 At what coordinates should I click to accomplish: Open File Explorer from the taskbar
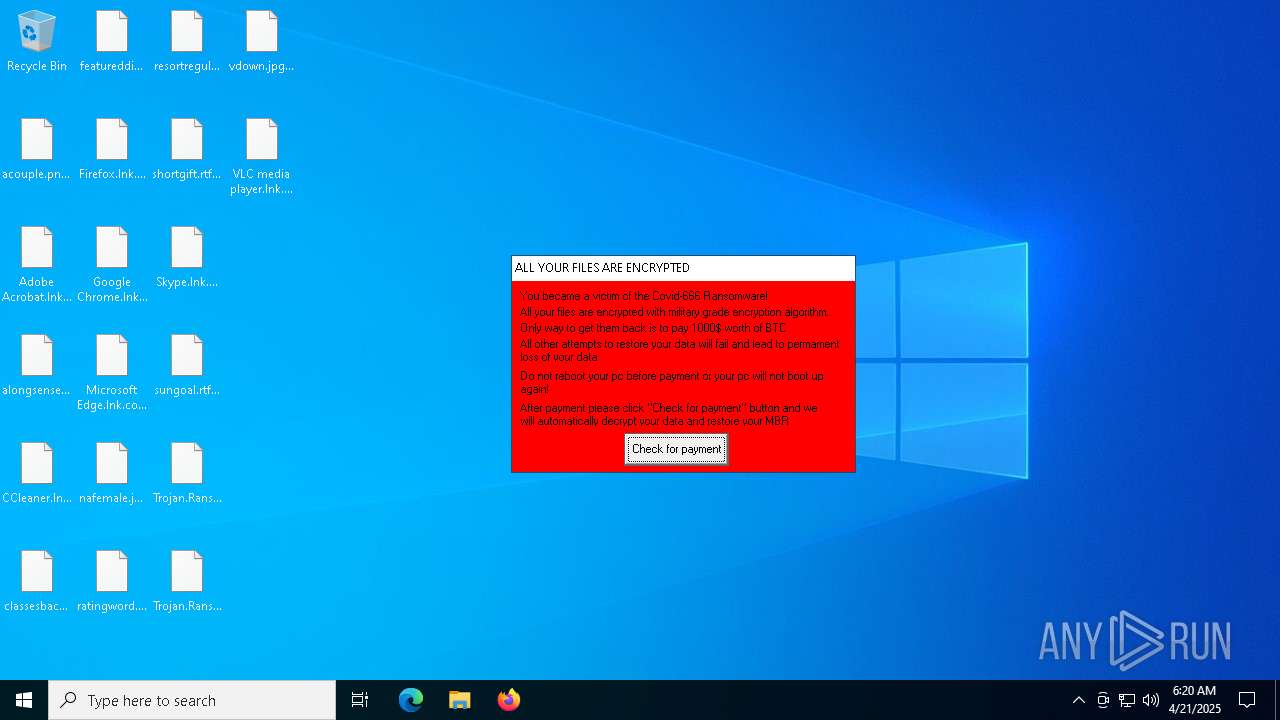460,700
